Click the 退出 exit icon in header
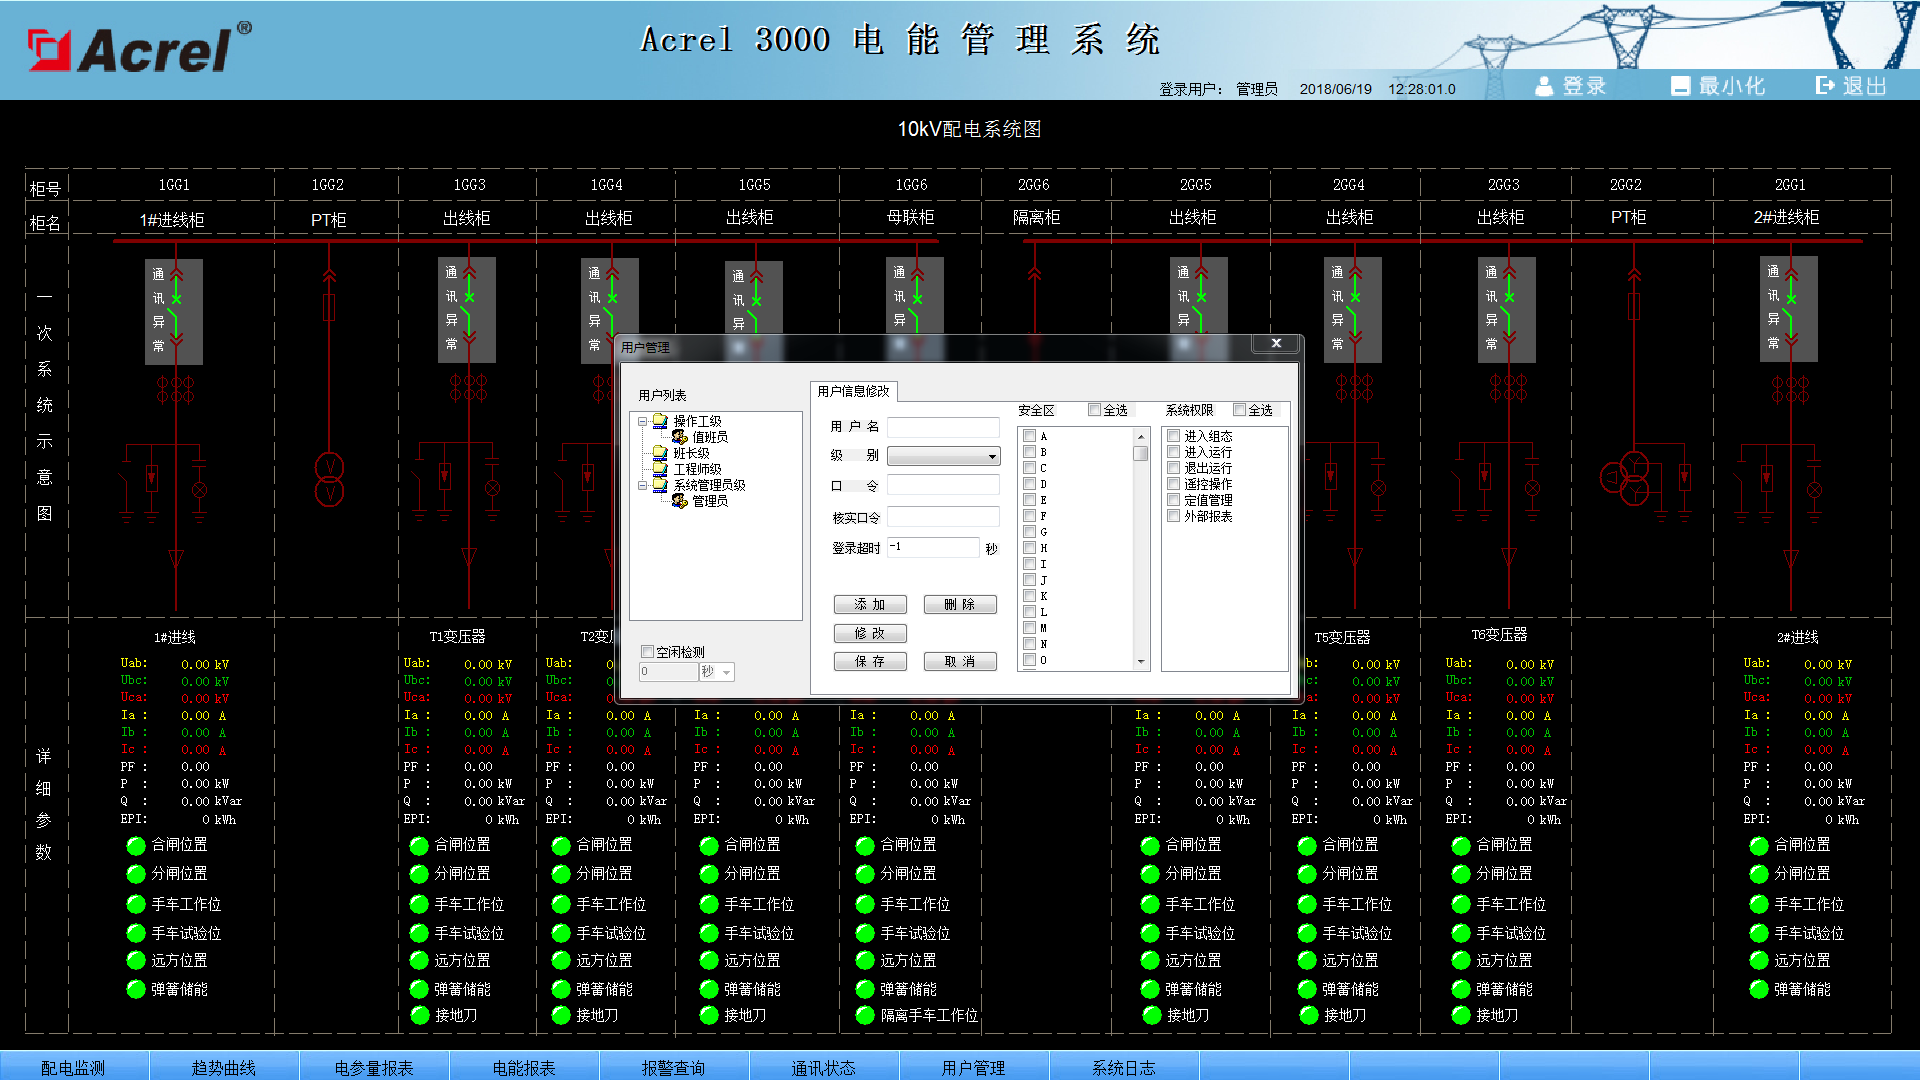Image resolution: width=1920 pixels, height=1080 pixels. (1825, 86)
